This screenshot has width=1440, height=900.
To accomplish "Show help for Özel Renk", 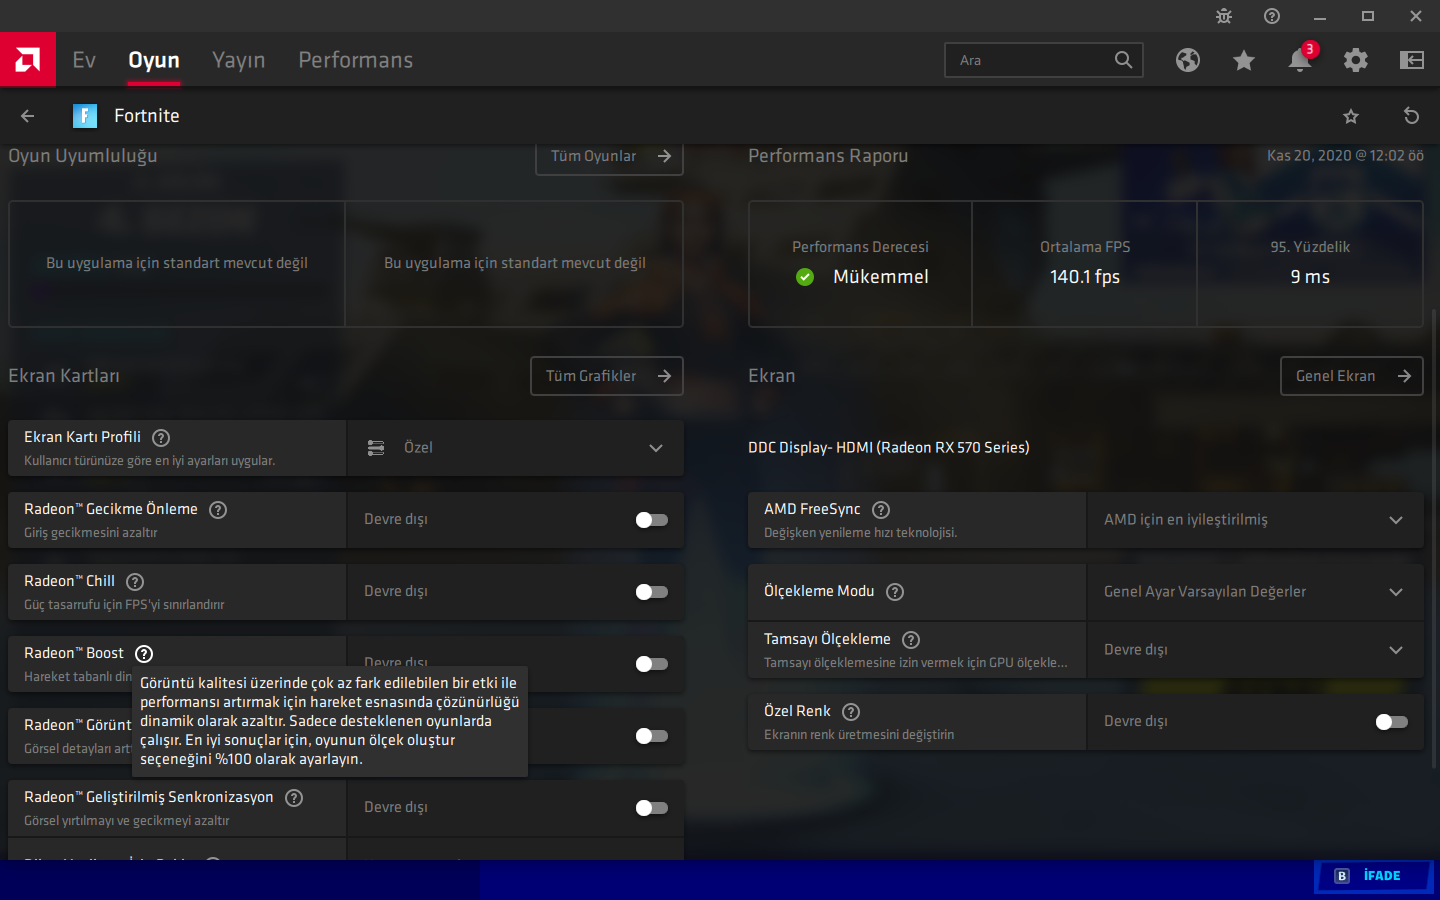I will (x=851, y=712).
